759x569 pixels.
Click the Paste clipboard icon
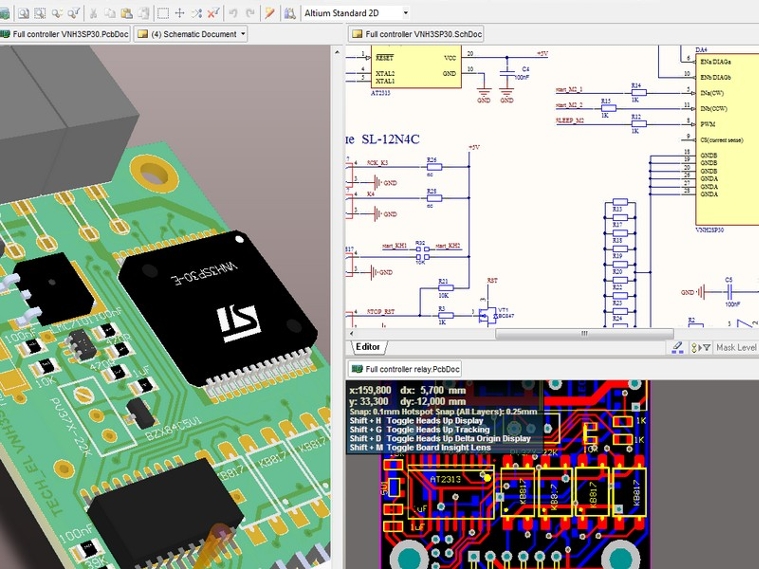126,13
